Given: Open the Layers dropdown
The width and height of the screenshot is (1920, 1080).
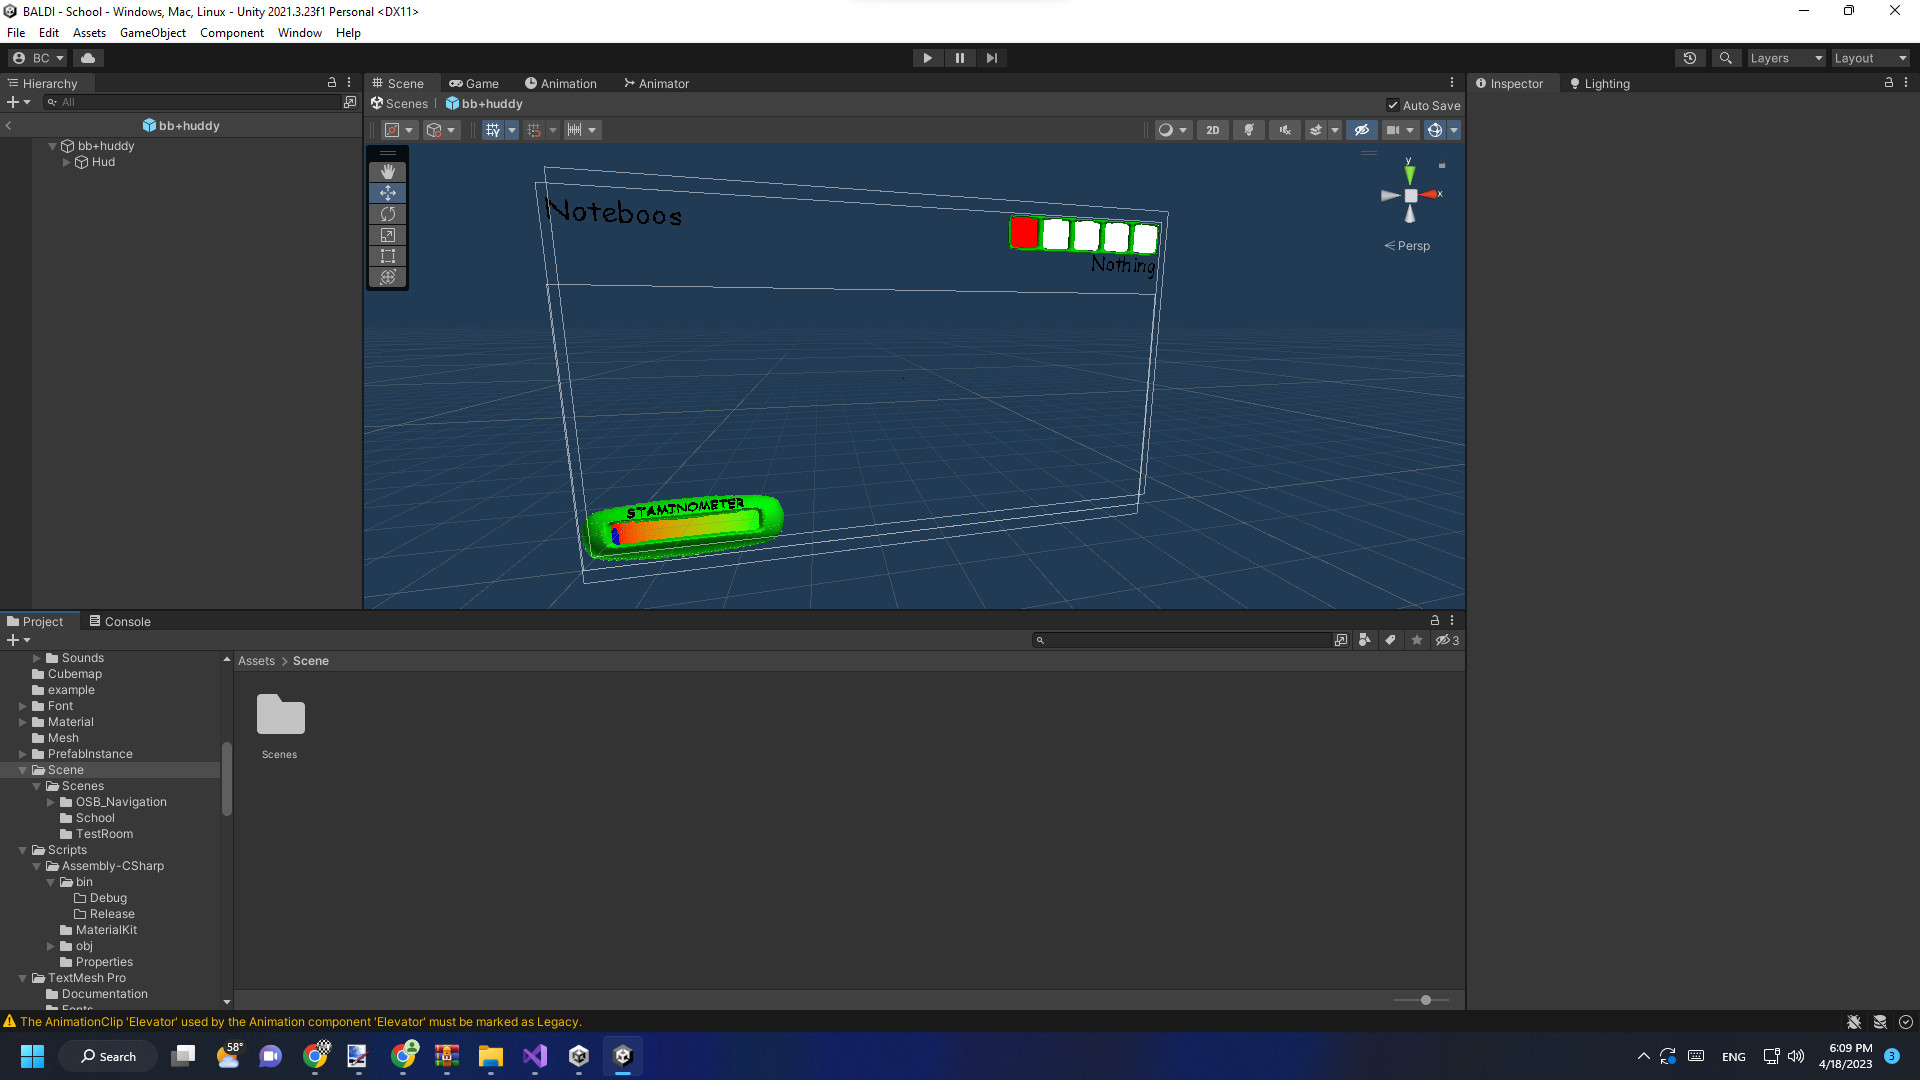Looking at the screenshot, I should [x=1786, y=58].
